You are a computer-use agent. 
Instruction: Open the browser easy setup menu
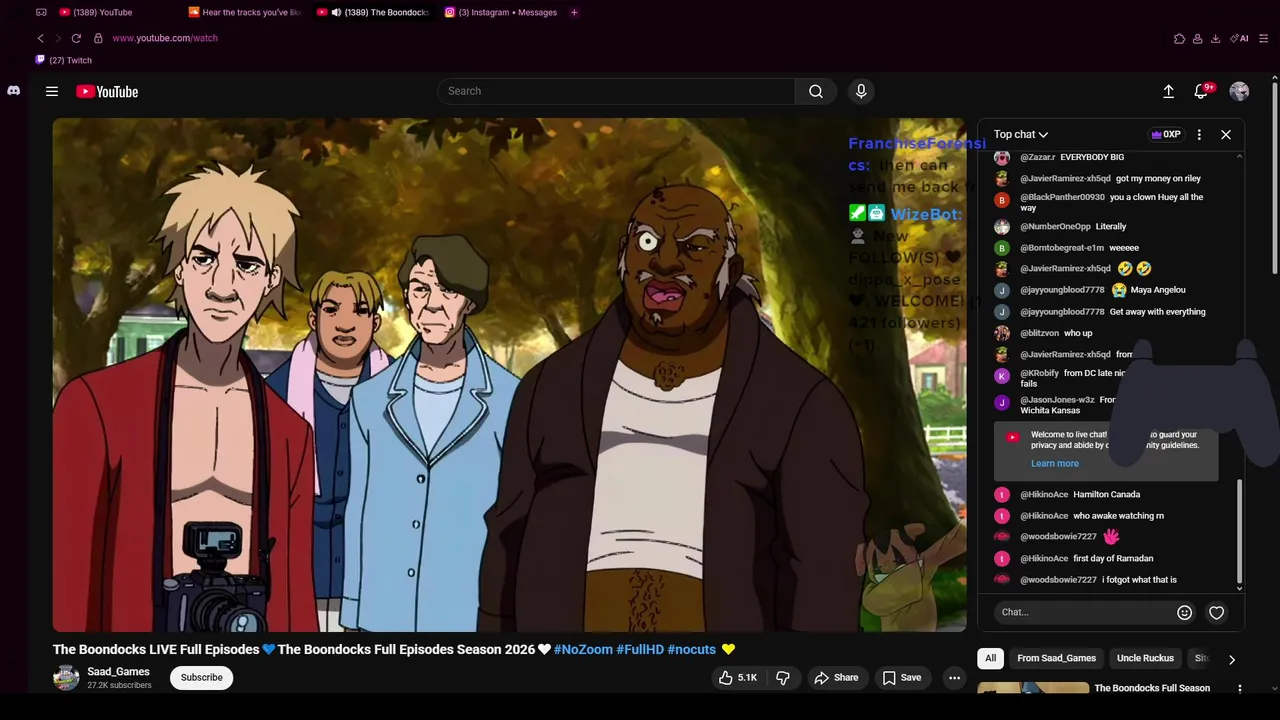1264,38
